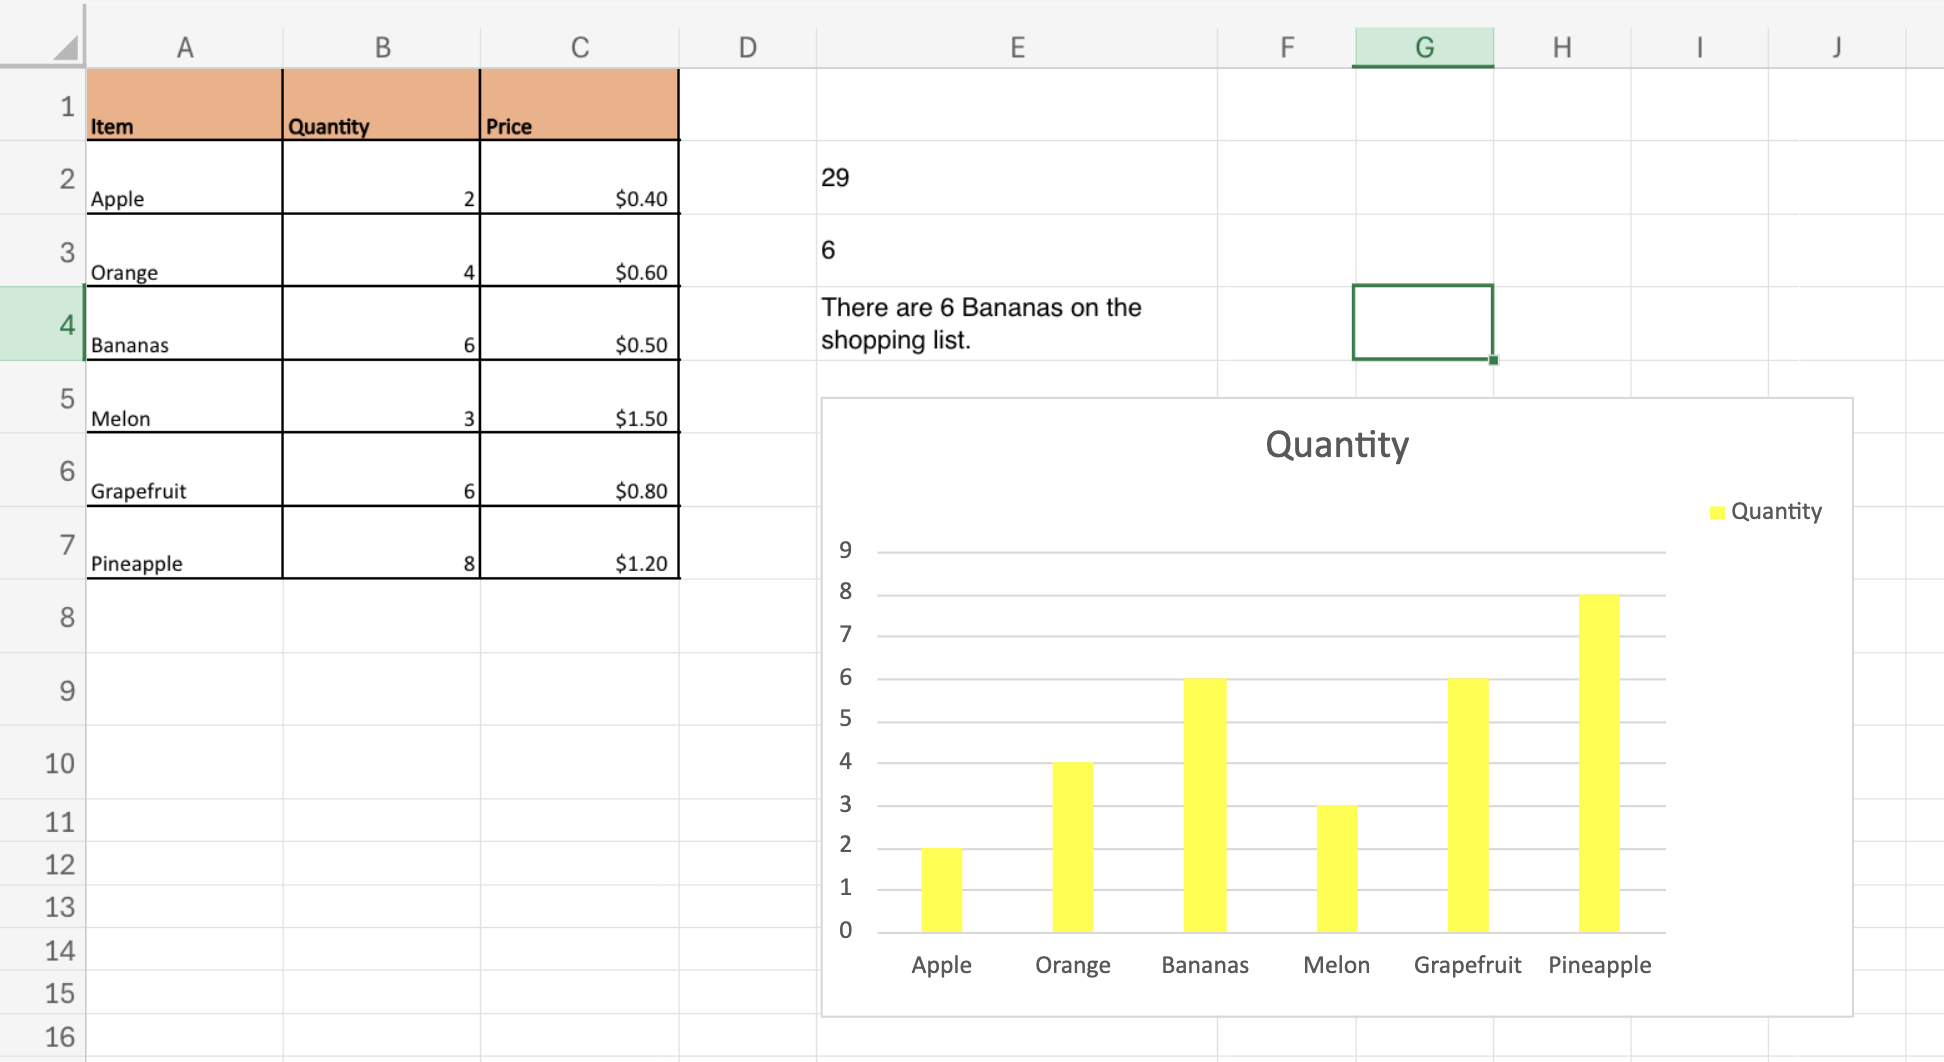1944x1062 pixels.
Task: Select the highlighted column G header
Action: pos(1424,47)
